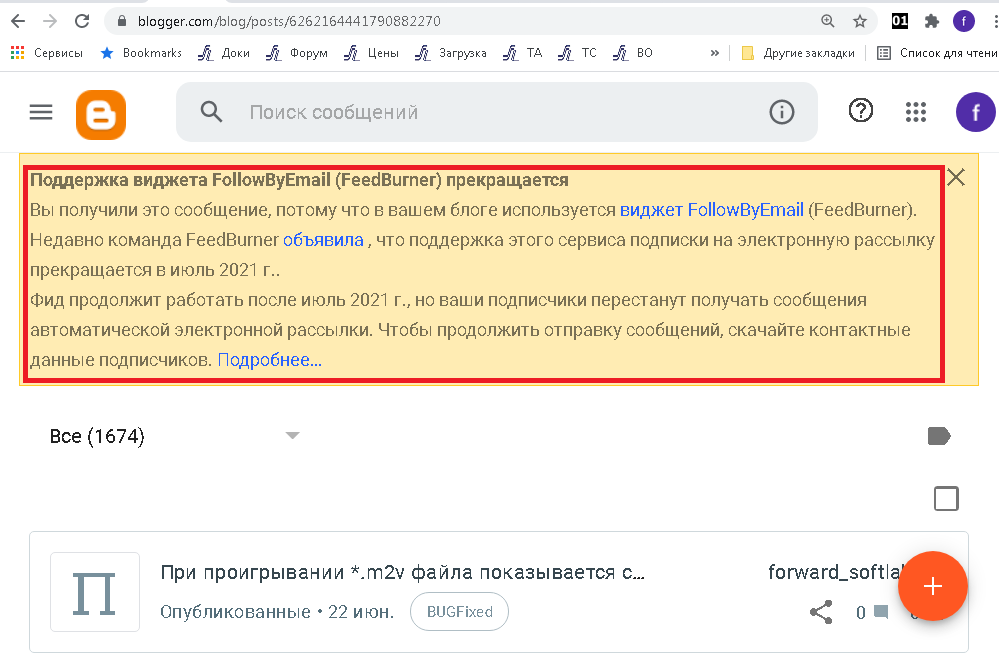Click the browser forward arrow
999x656 pixels.
pos(50,21)
